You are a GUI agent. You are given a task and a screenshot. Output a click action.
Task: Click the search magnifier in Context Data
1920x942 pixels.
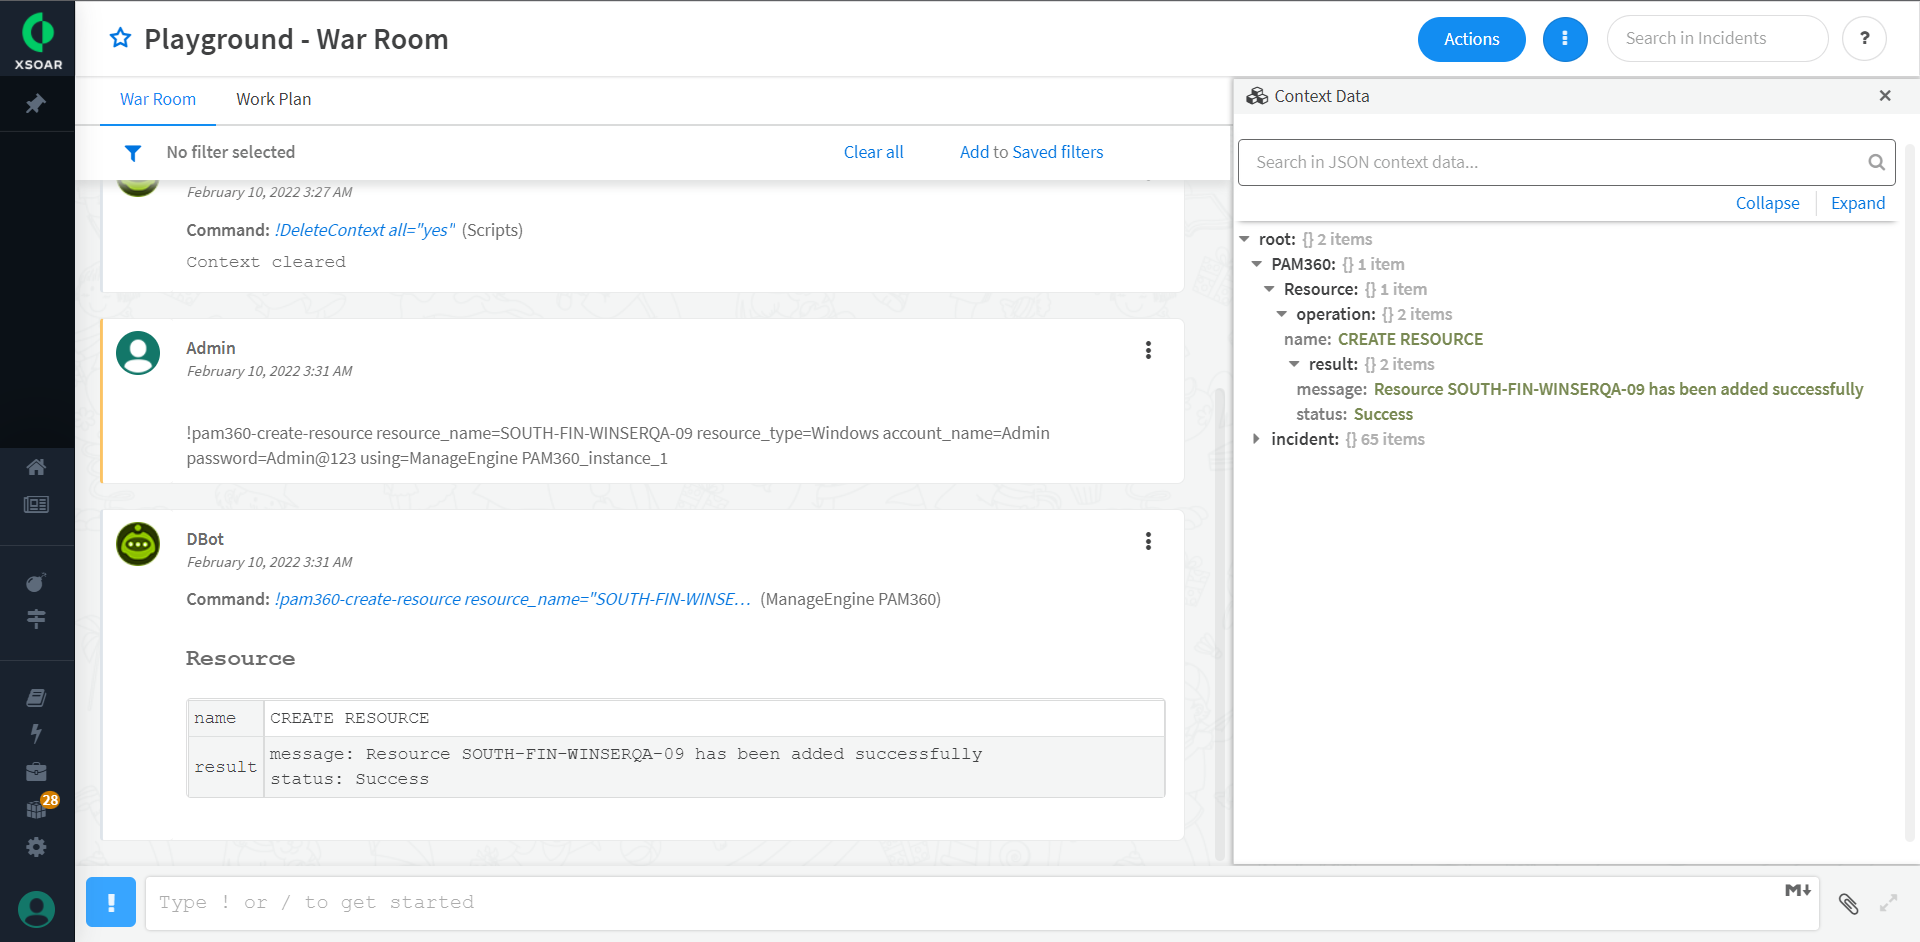pos(1876,162)
